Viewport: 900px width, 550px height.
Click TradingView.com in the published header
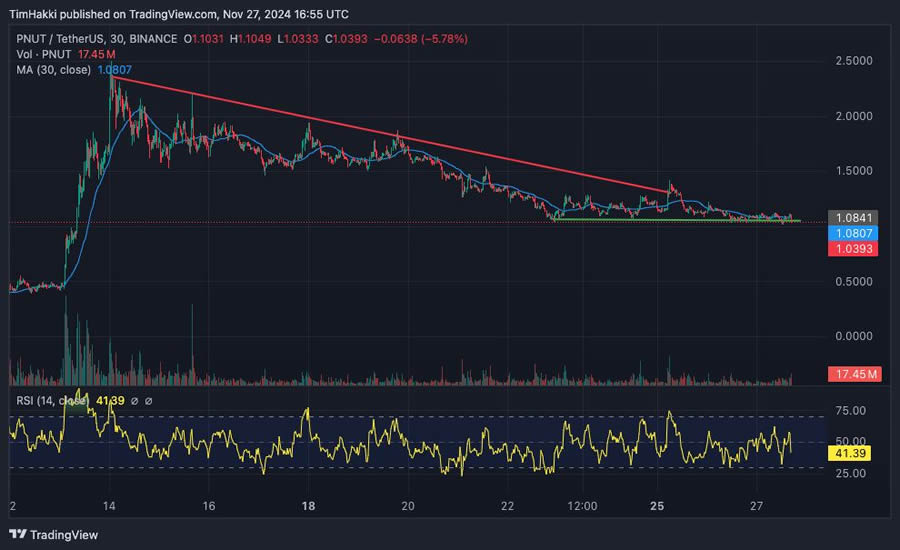(173, 15)
